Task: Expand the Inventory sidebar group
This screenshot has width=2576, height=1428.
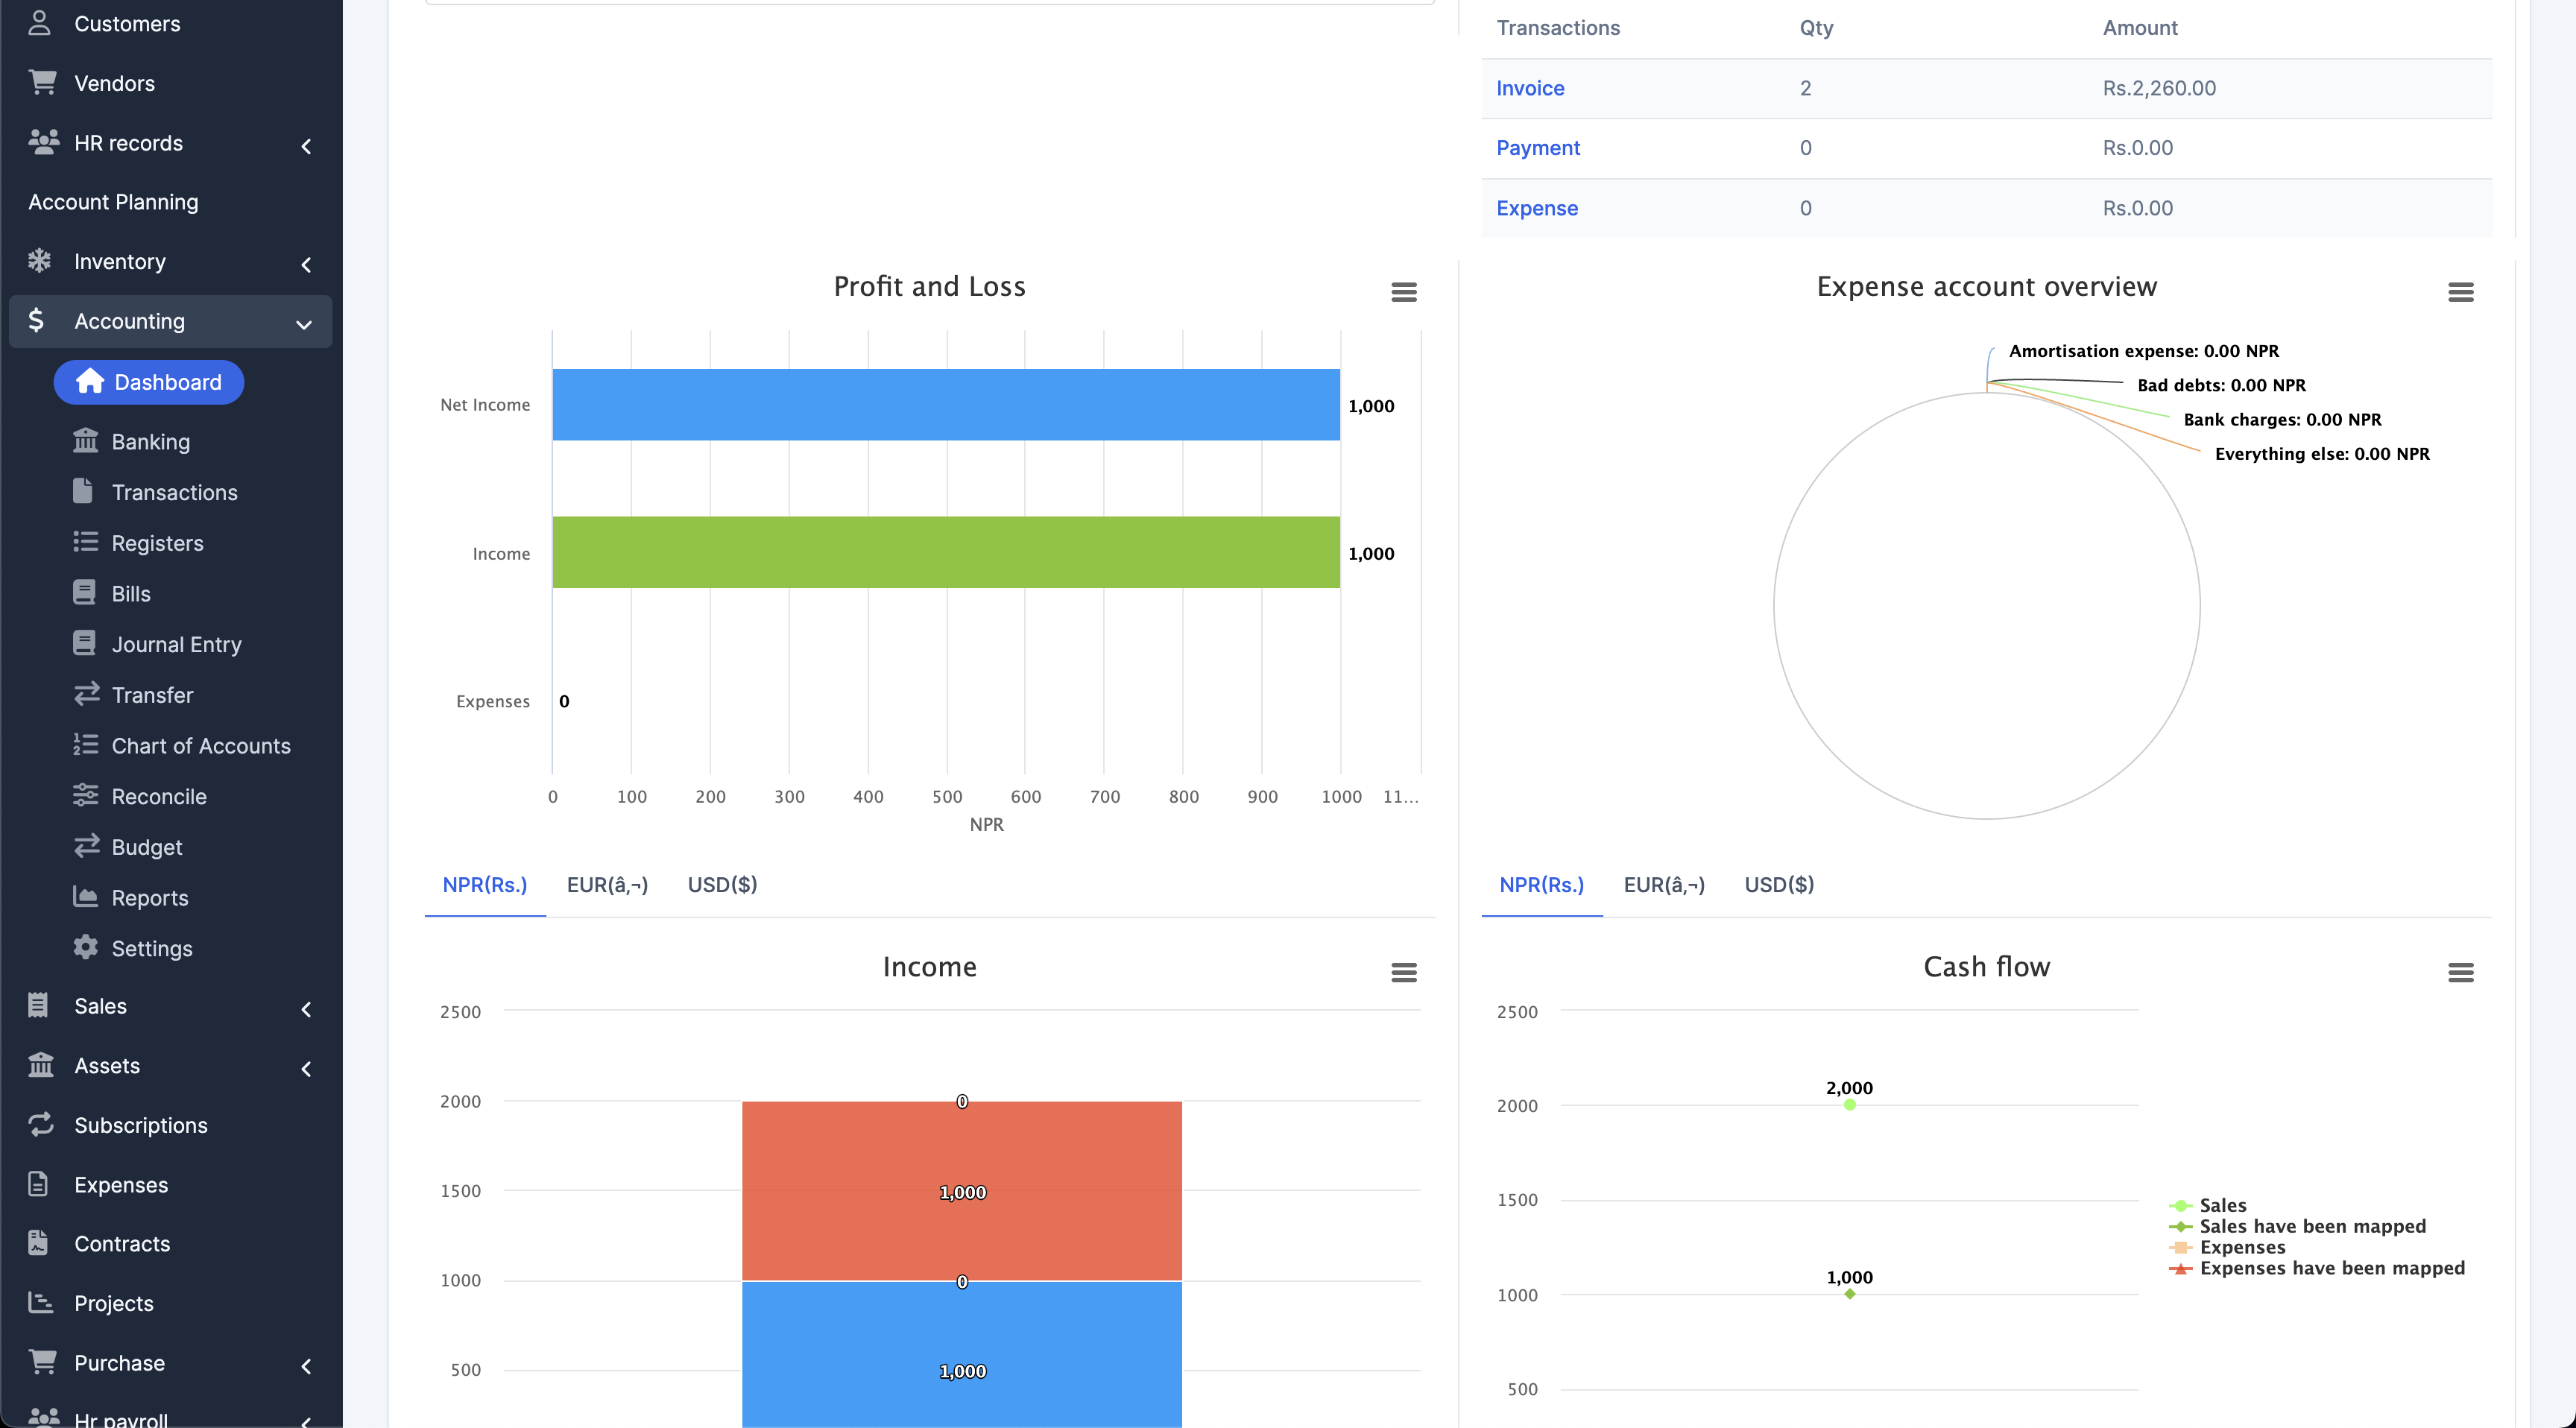Action: click(x=306, y=264)
